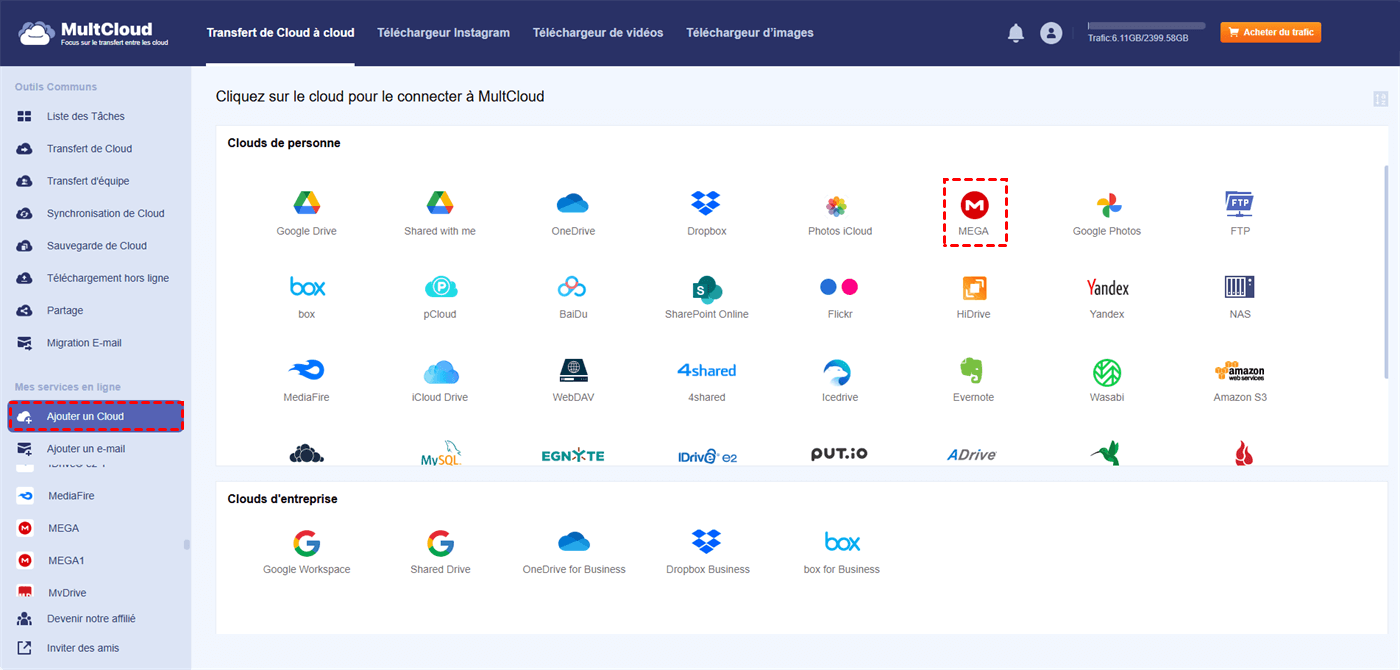
Task: Open the user account avatar menu
Action: (1051, 33)
